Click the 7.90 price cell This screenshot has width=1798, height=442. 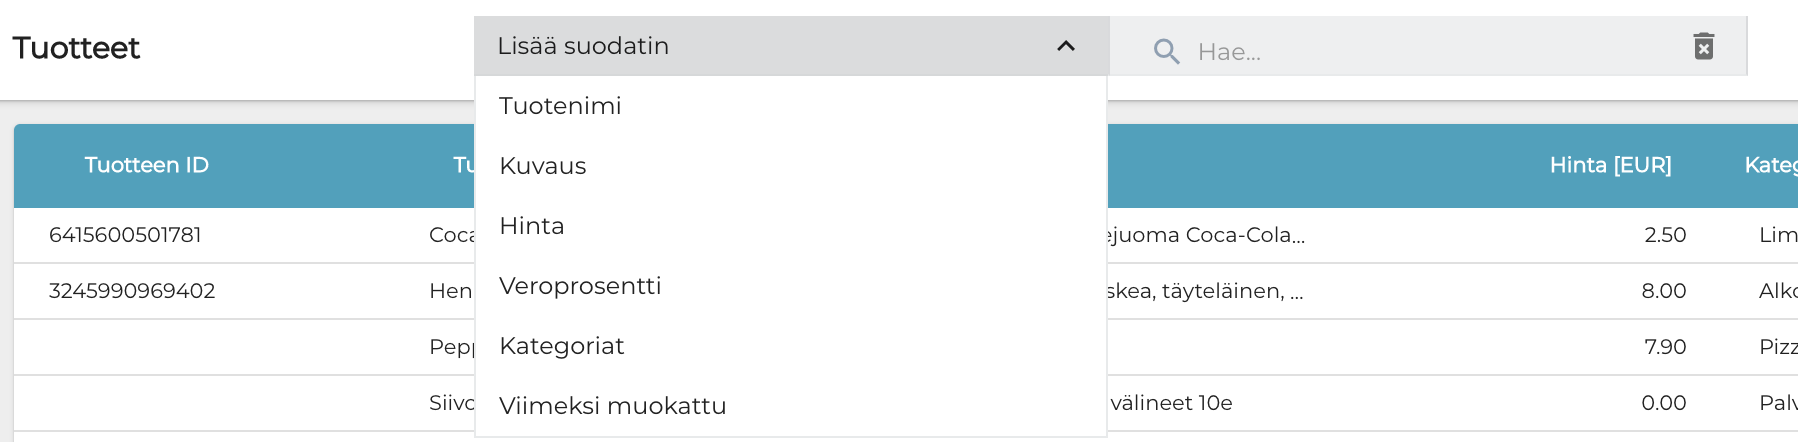(x=1665, y=347)
